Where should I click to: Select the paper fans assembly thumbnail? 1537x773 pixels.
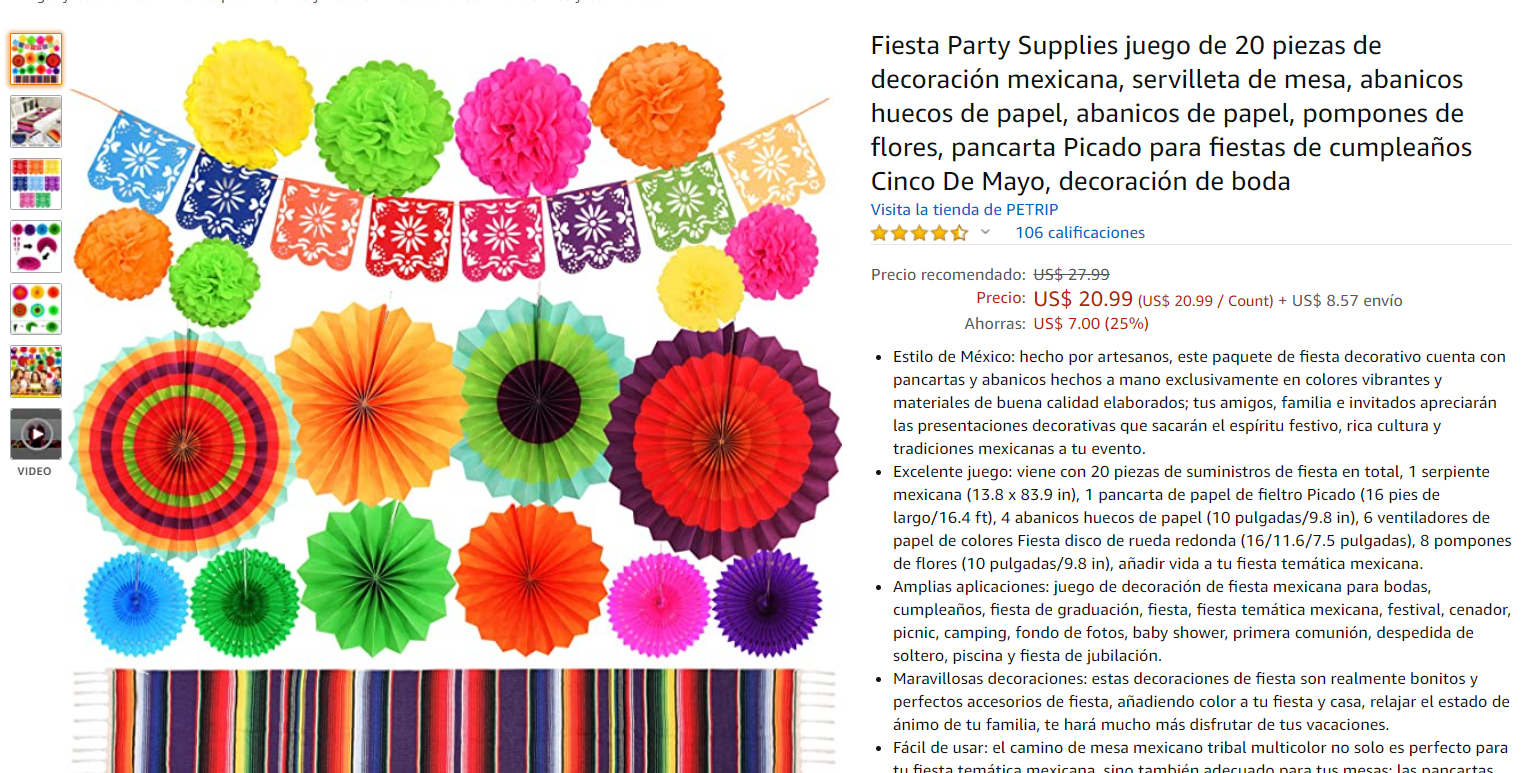click(36, 309)
